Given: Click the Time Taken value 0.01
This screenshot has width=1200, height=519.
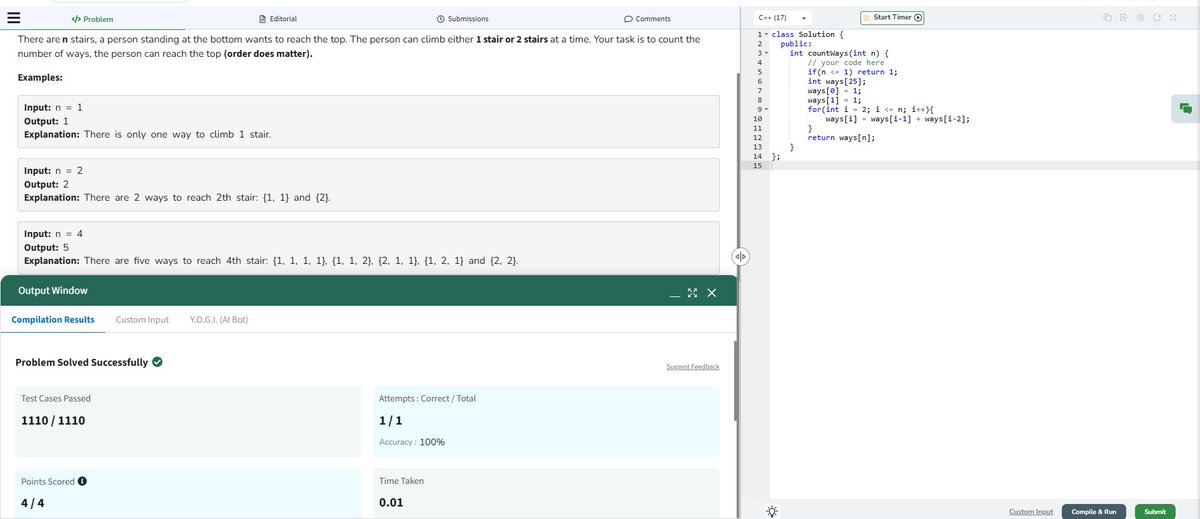Looking at the screenshot, I should (391, 502).
